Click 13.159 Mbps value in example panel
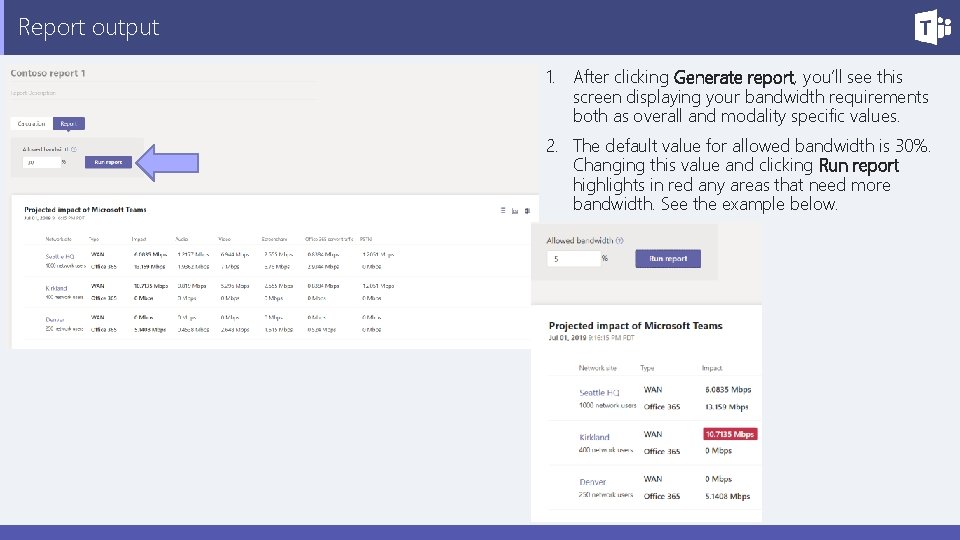 click(x=727, y=407)
